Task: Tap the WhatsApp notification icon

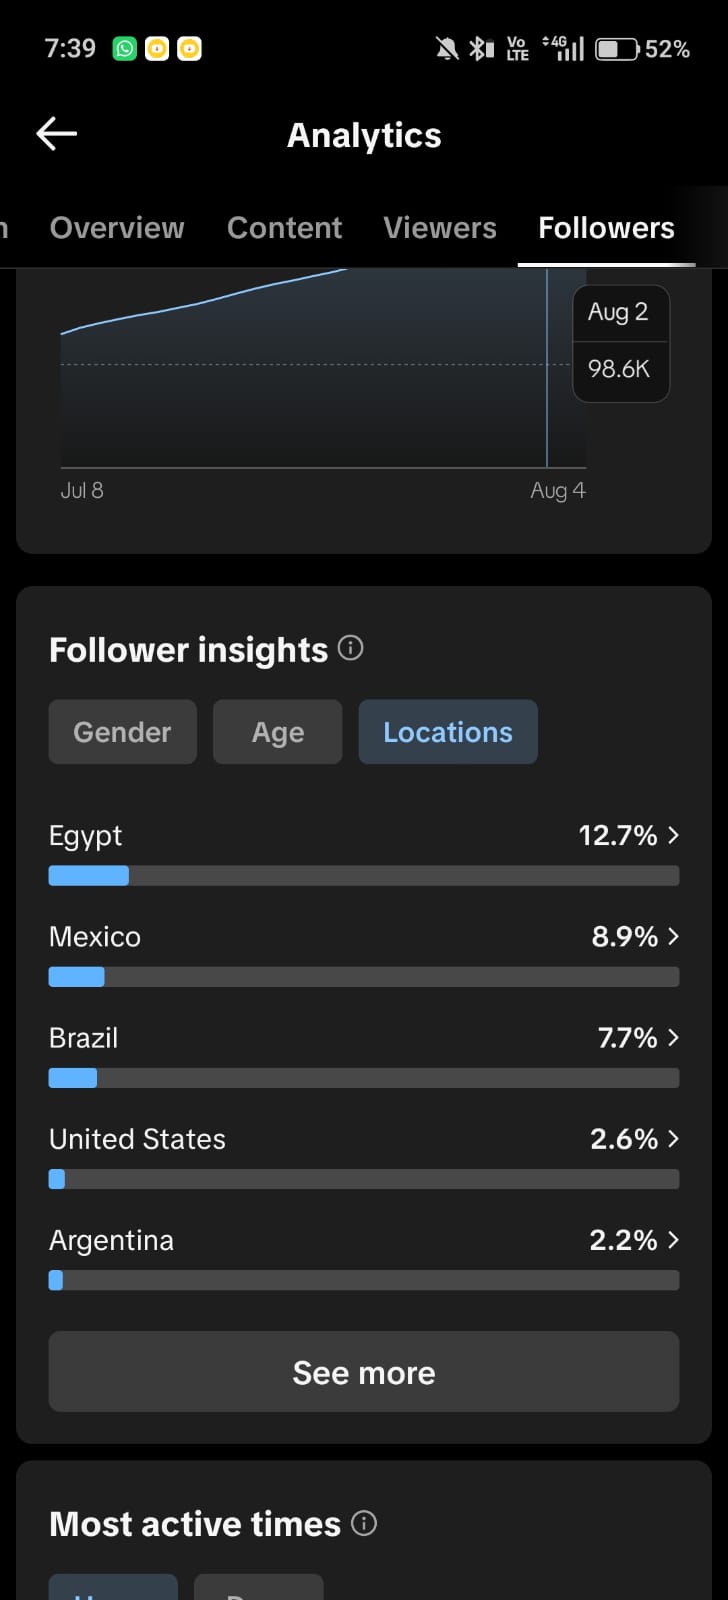Action: click(125, 48)
